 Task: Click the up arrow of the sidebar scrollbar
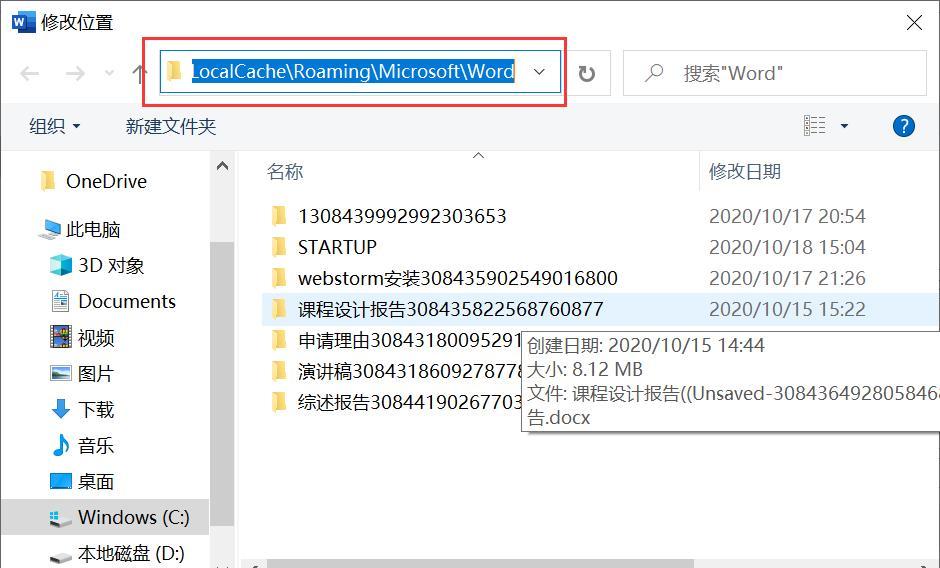[x=222, y=166]
